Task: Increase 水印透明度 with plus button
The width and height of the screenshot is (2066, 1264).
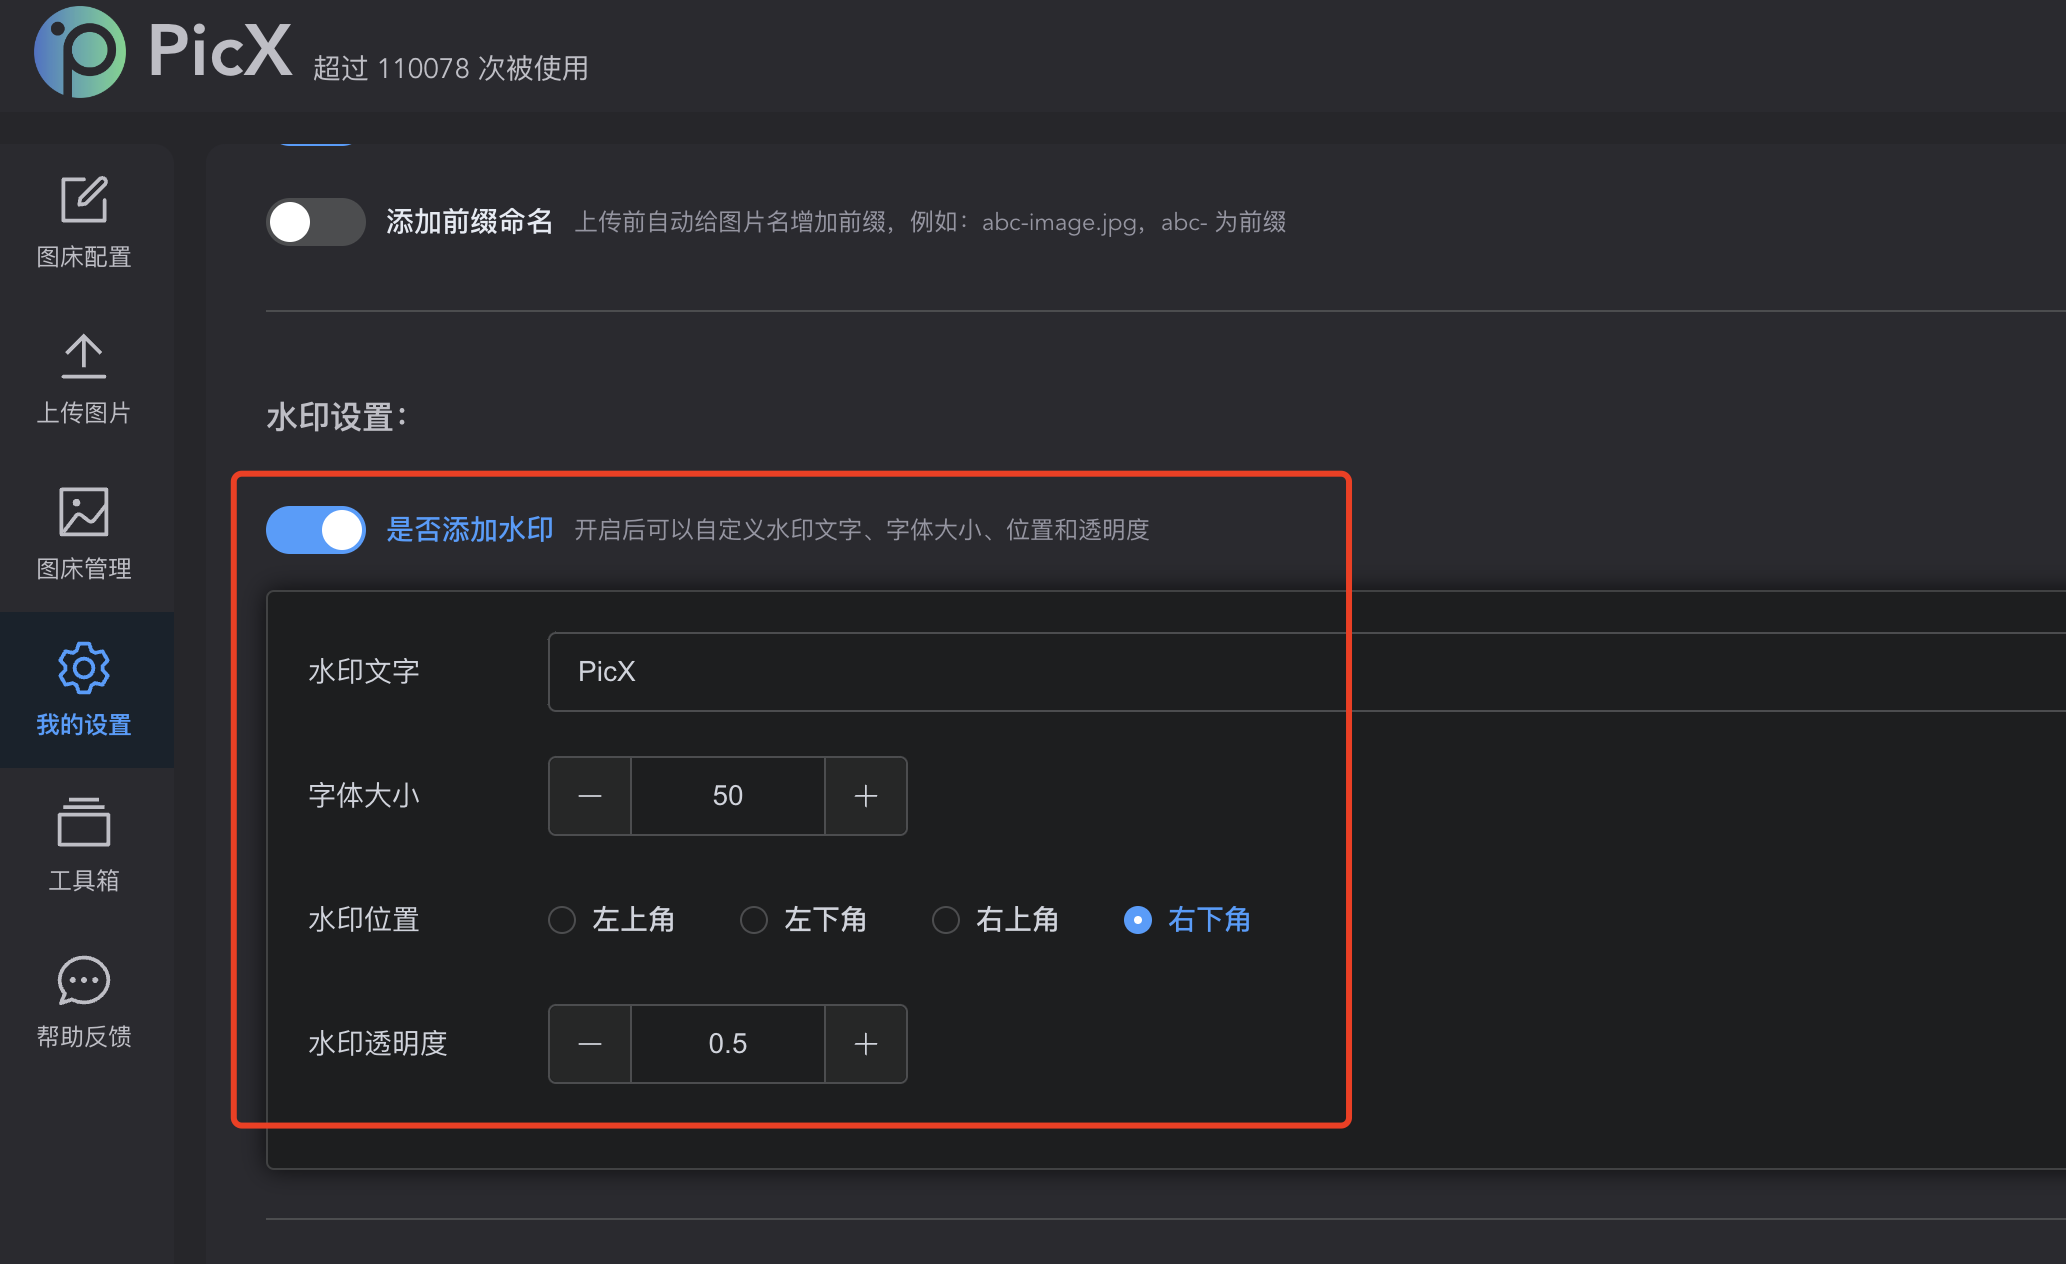Action: click(x=866, y=1044)
